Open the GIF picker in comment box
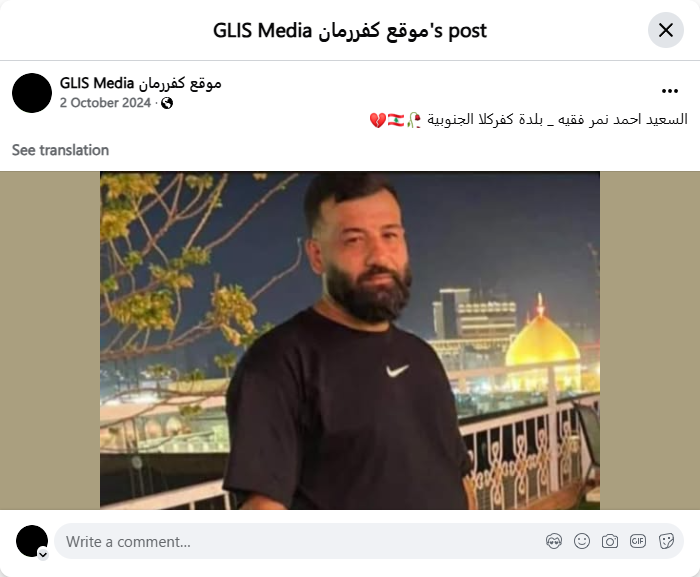 coord(638,541)
